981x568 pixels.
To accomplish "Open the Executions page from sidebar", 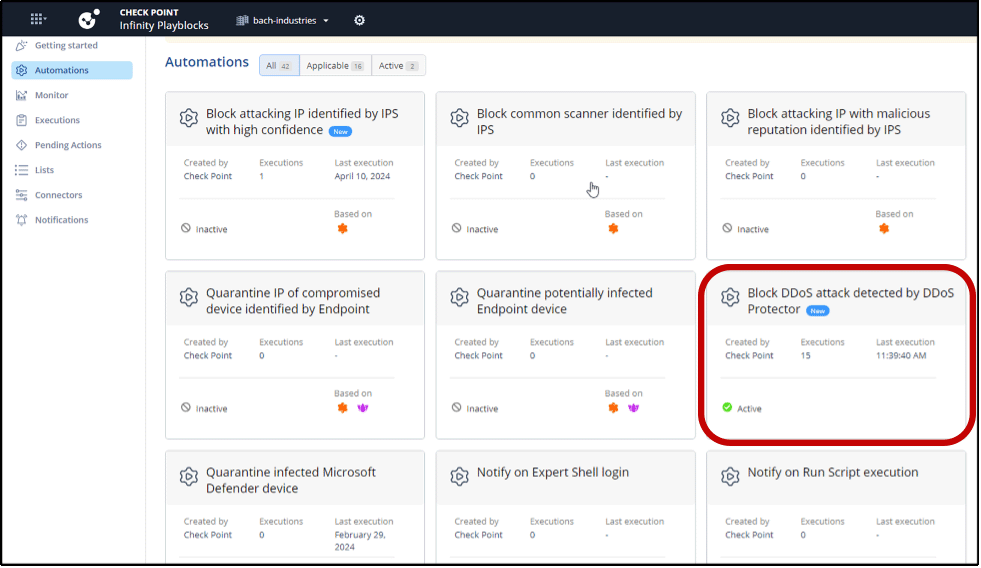I will (57, 120).
